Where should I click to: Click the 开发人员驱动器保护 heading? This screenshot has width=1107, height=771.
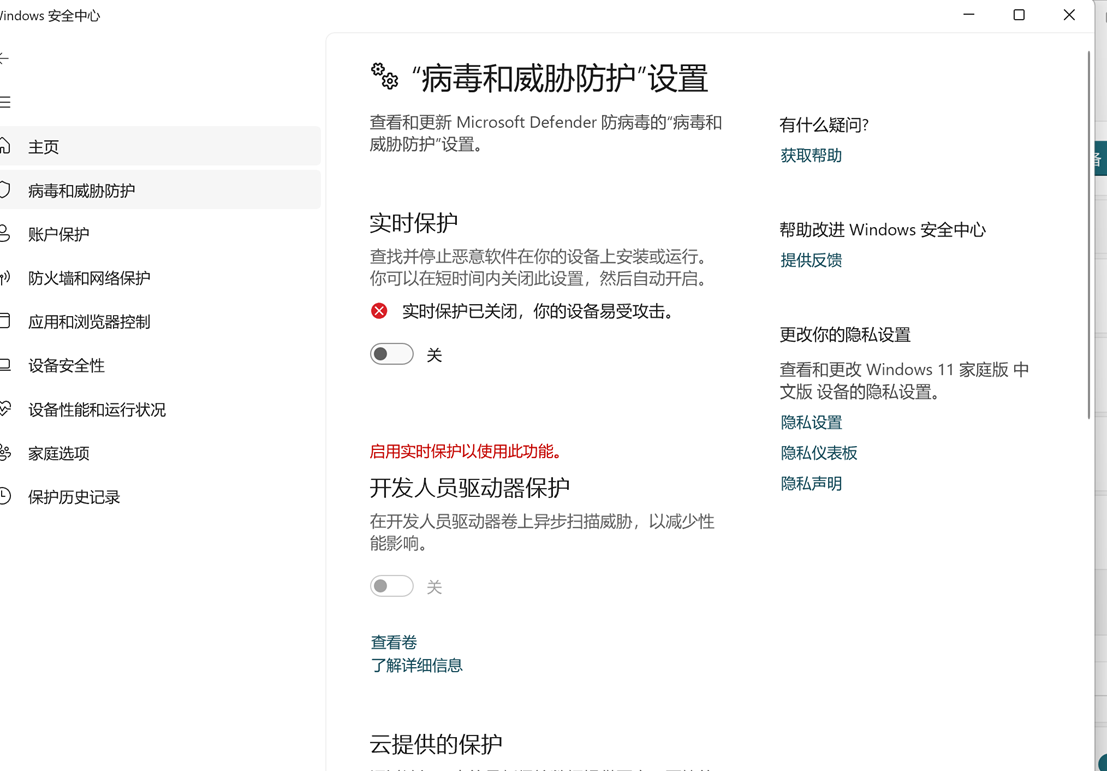click(469, 487)
